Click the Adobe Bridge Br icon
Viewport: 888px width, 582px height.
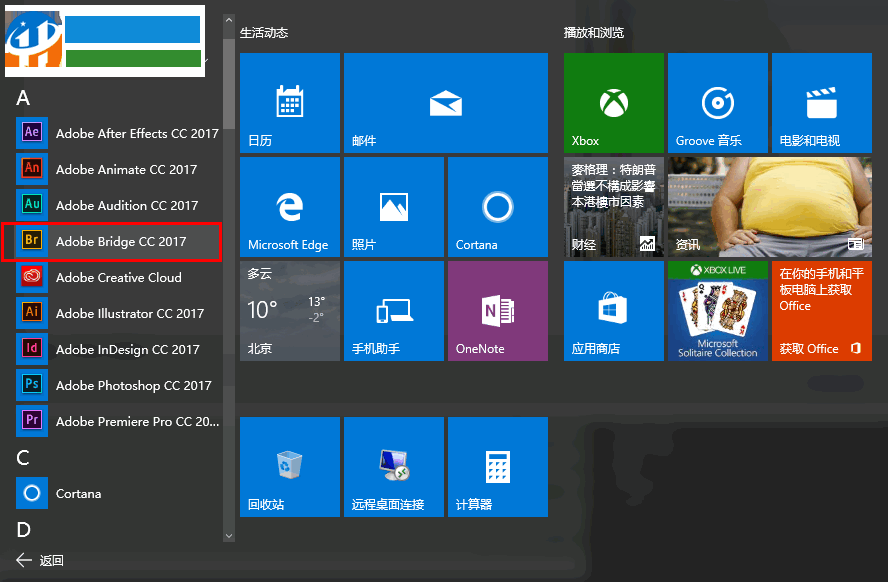coord(32,241)
